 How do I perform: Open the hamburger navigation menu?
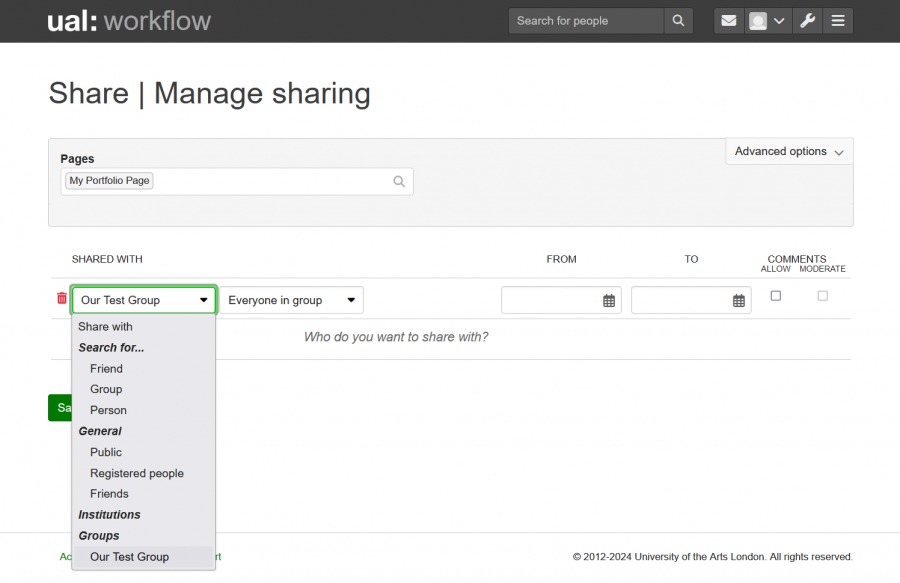point(838,20)
